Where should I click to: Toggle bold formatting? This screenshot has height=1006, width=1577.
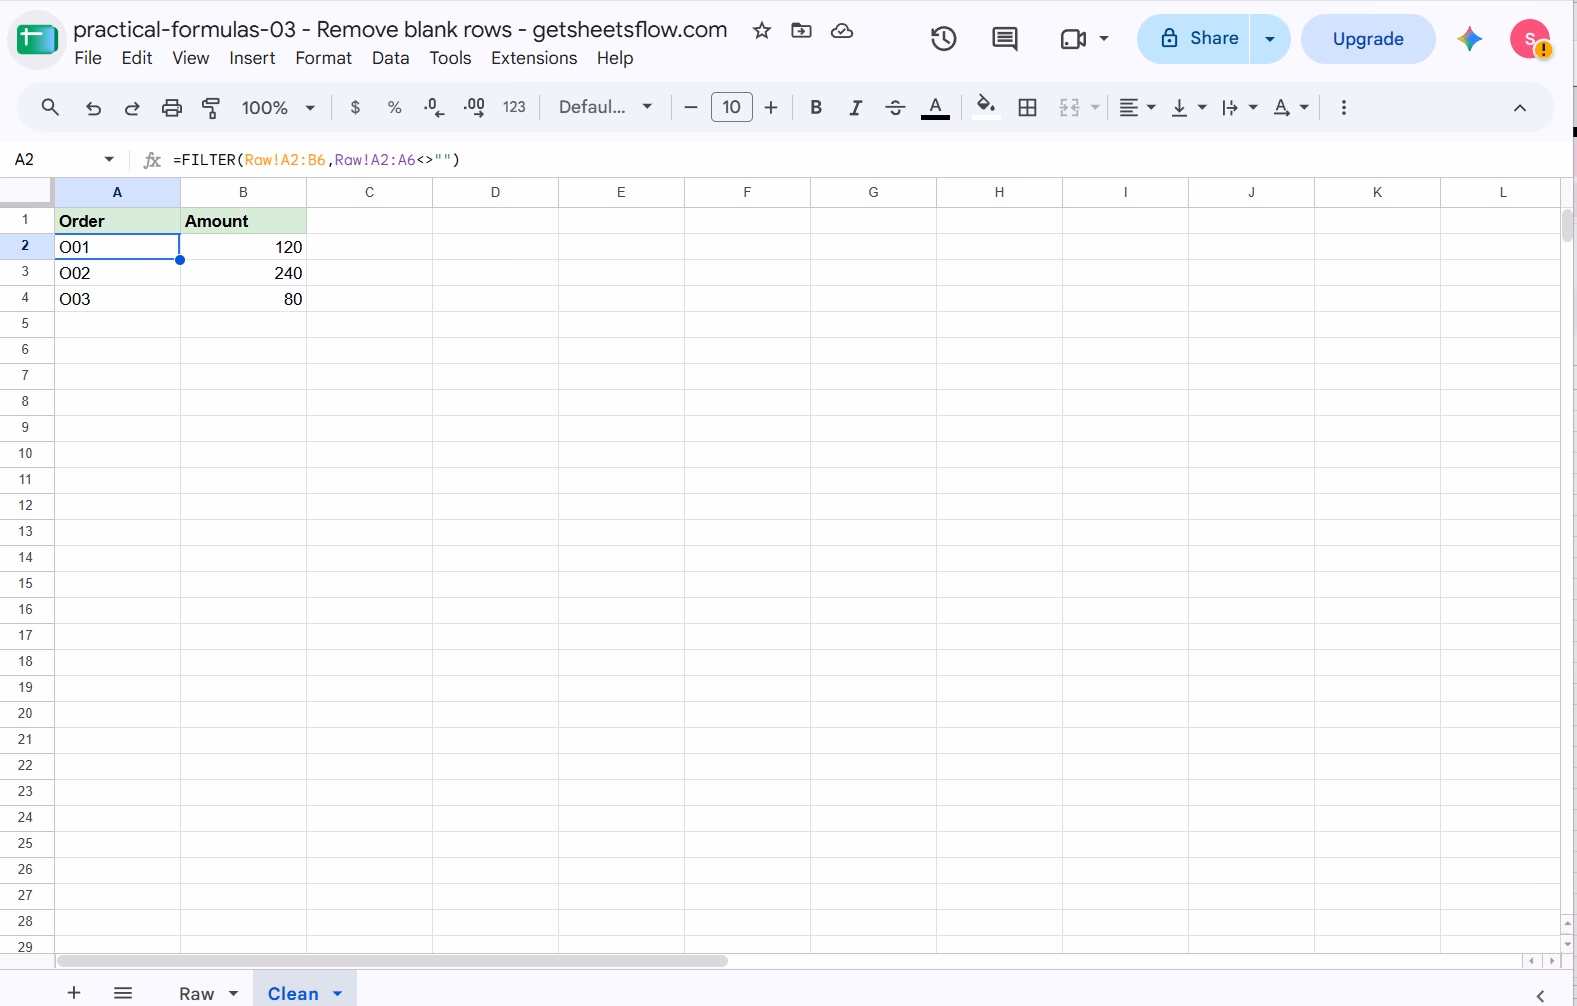click(x=816, y=107)
